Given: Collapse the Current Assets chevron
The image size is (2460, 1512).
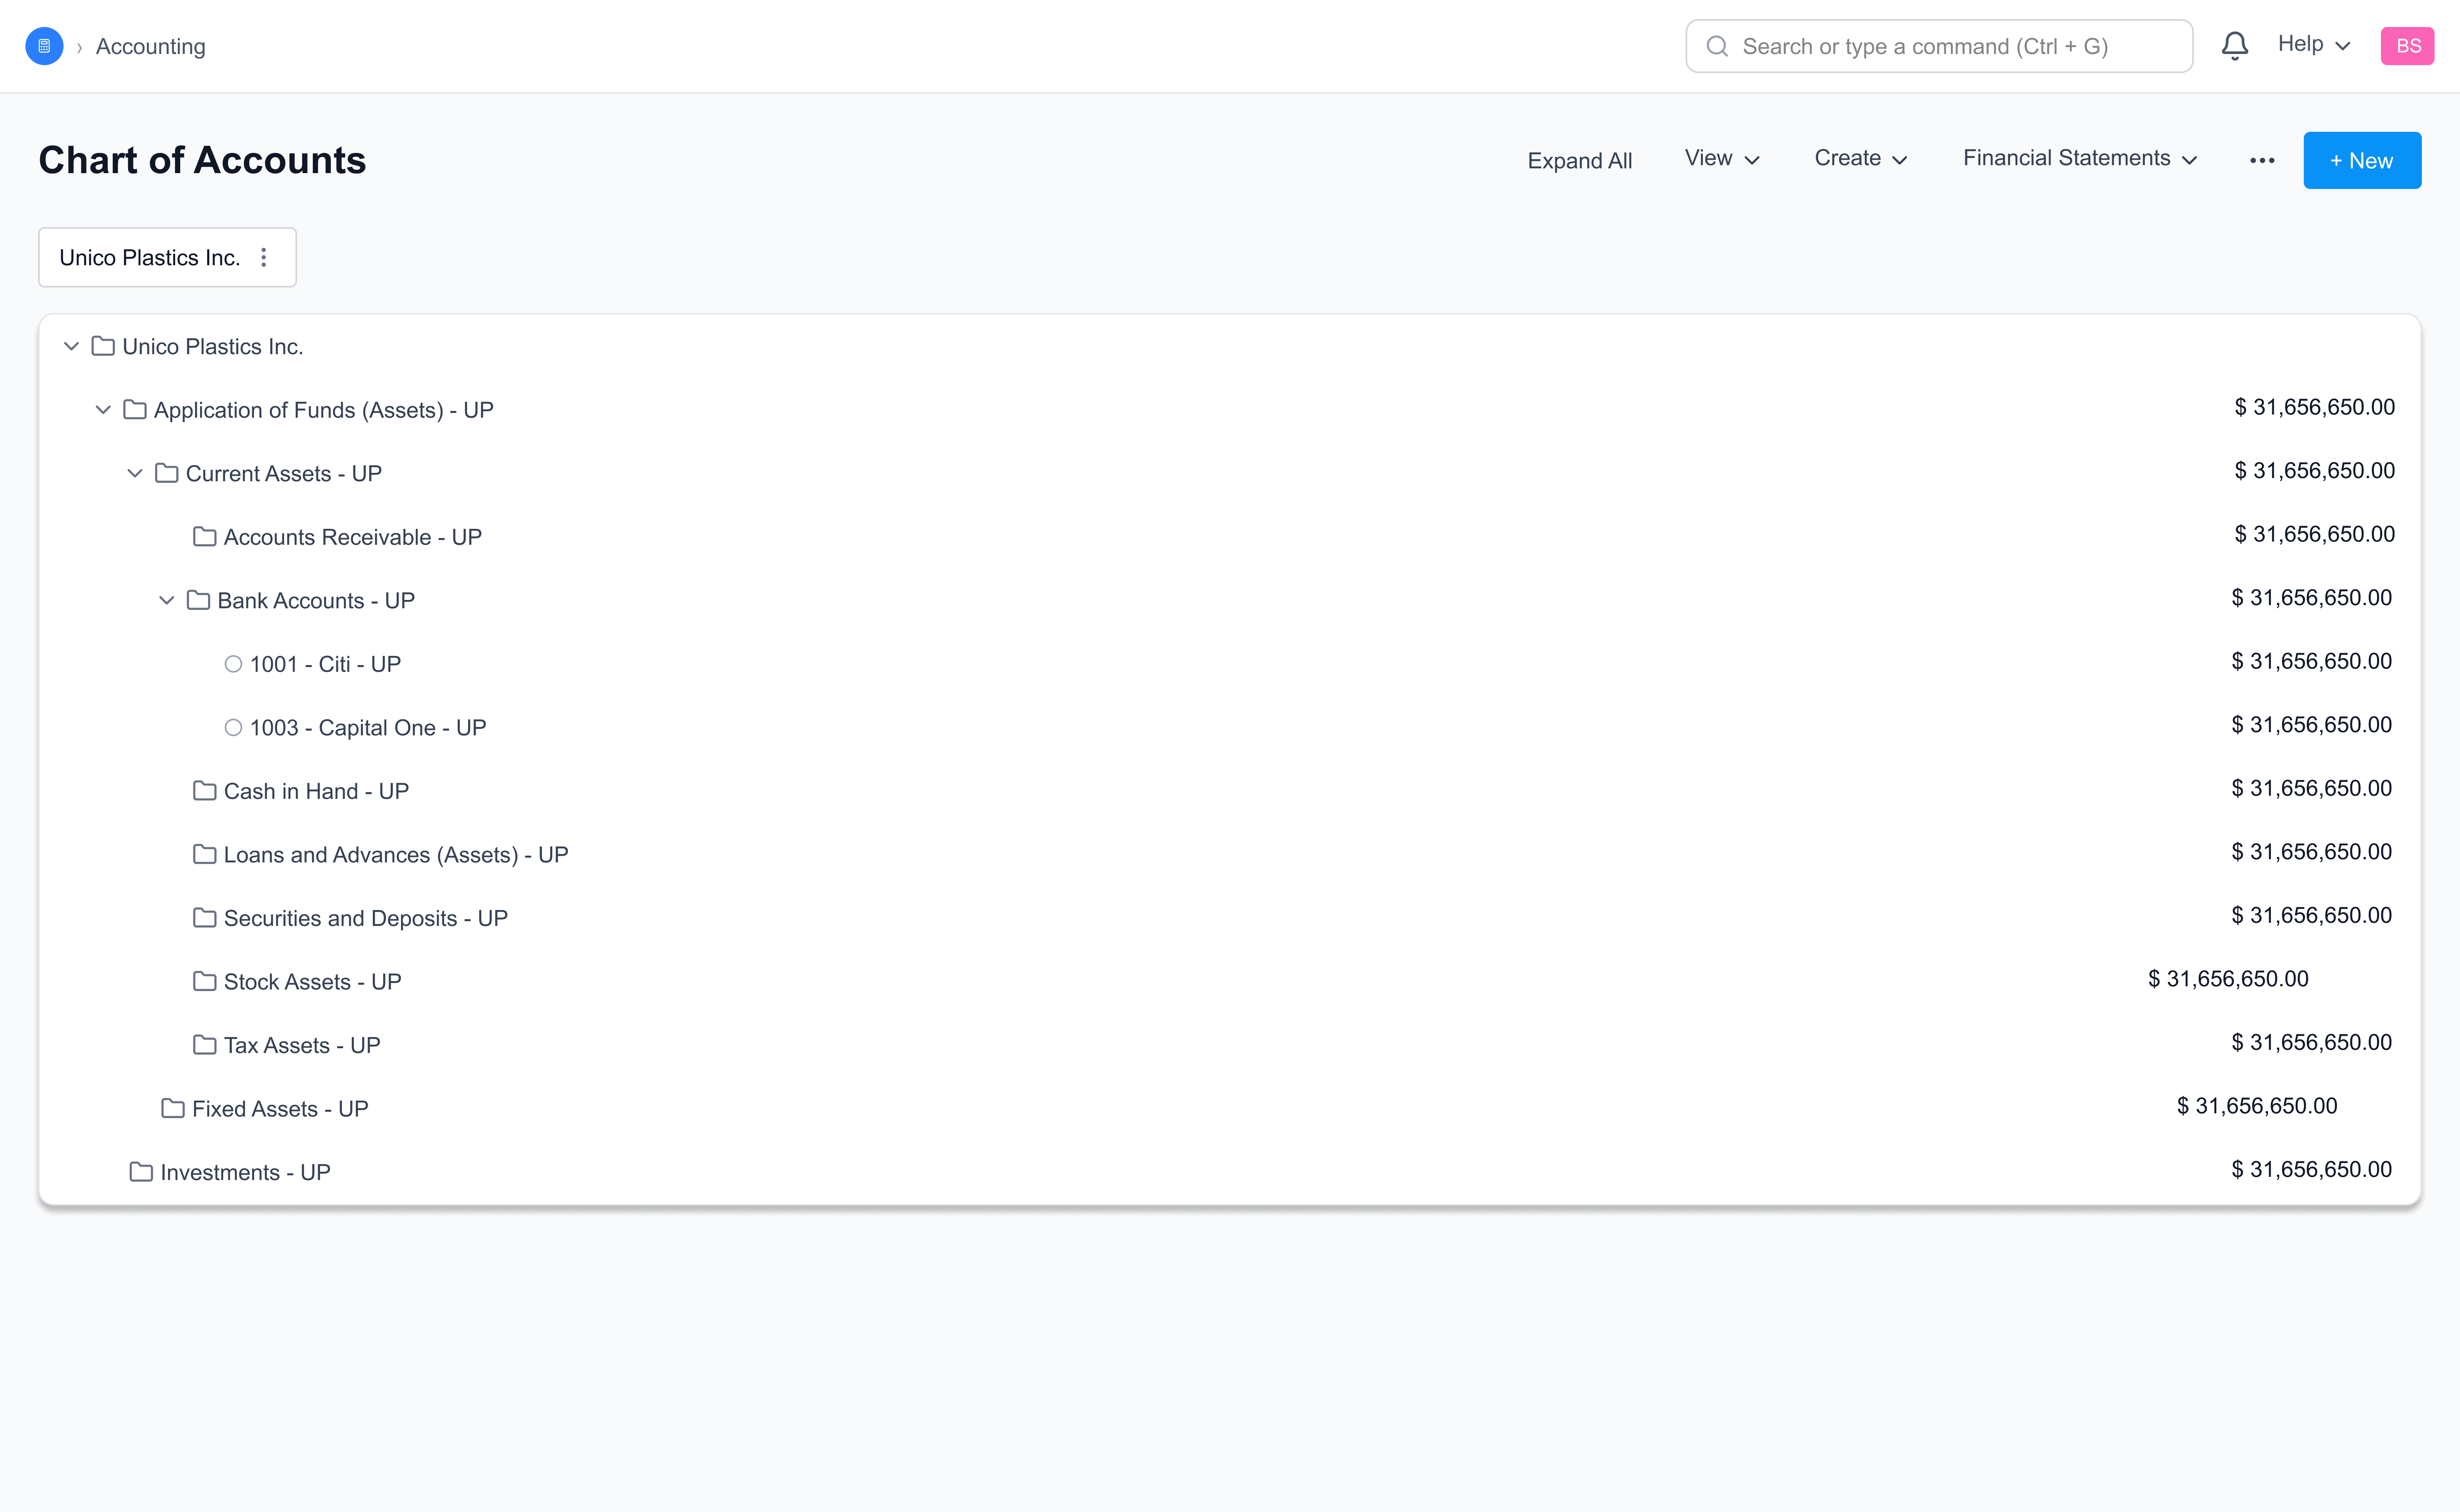Looking at the screenshot, I should coord(135,473).
